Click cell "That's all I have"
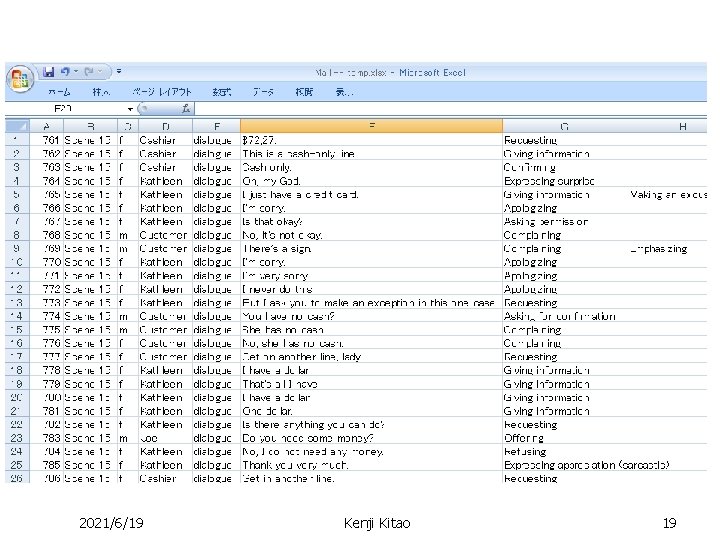This screenshot has width=720, height=540. point(371,383)
